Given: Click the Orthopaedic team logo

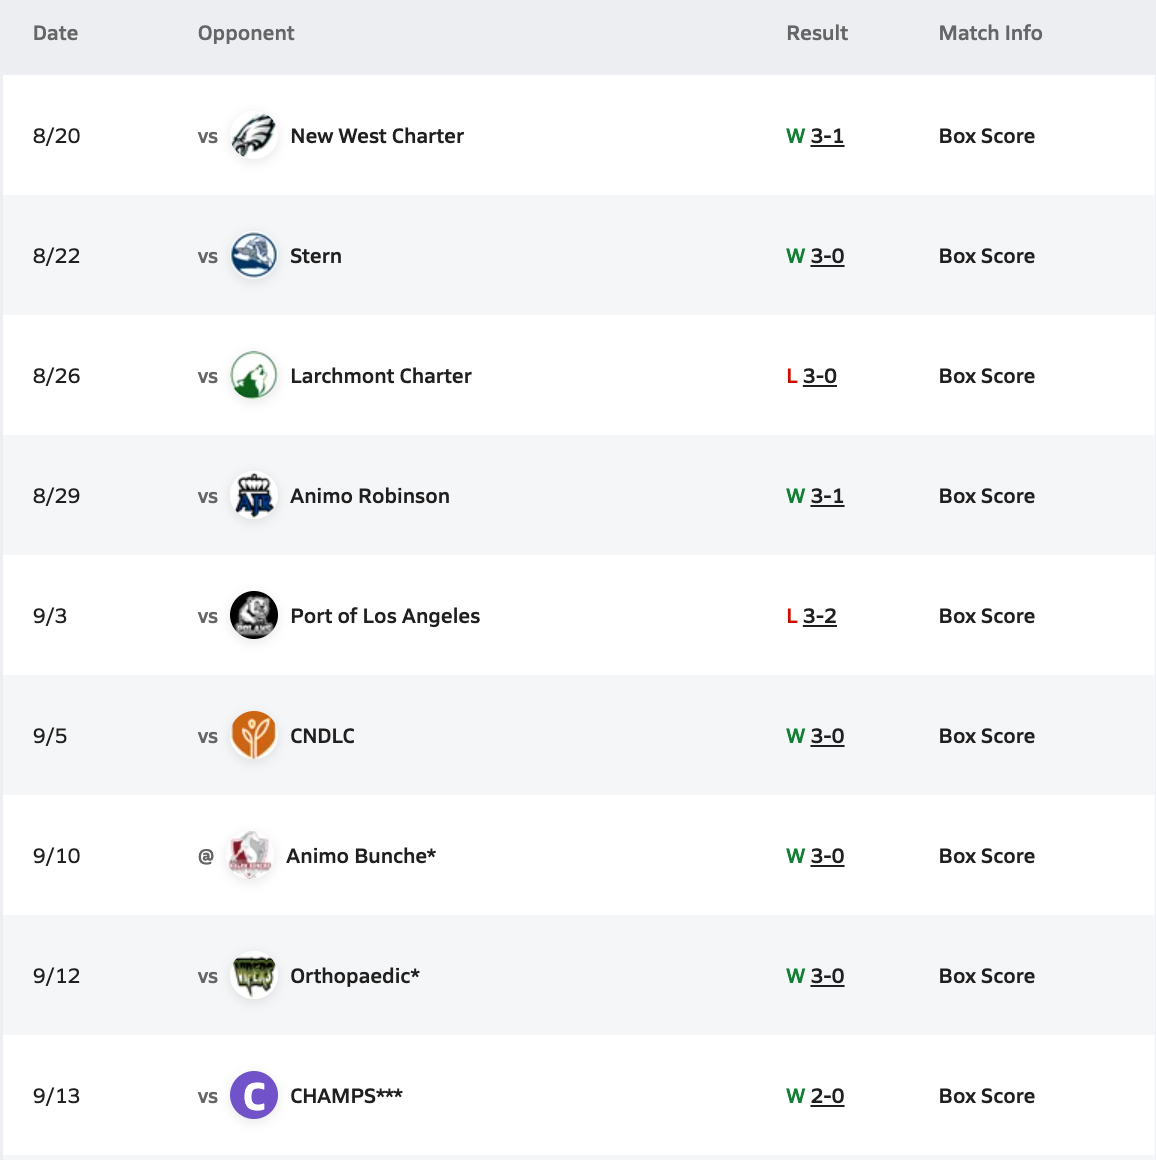Looking at the screenshot, I should pyautogui.click(x=254, y=976).
